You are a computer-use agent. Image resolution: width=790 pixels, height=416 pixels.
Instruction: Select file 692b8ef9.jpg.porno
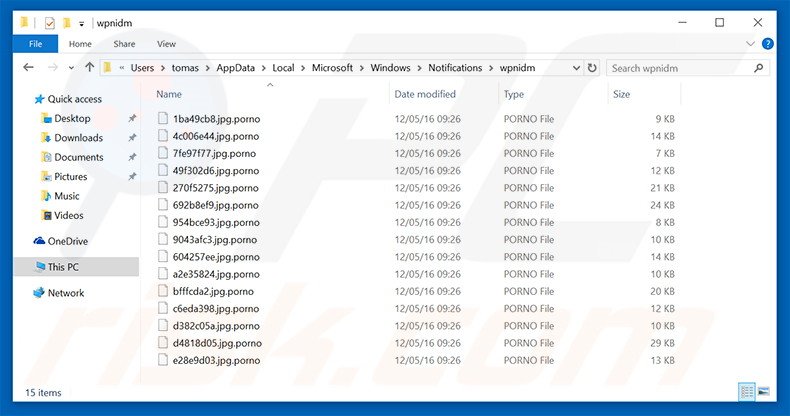point(215,205)
